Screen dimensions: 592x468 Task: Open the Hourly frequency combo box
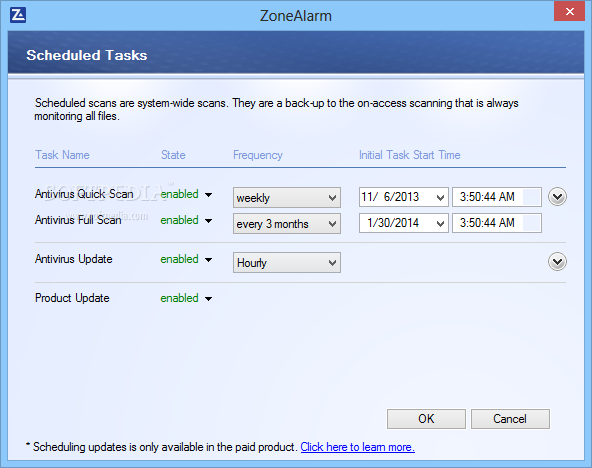pos(287,262)
